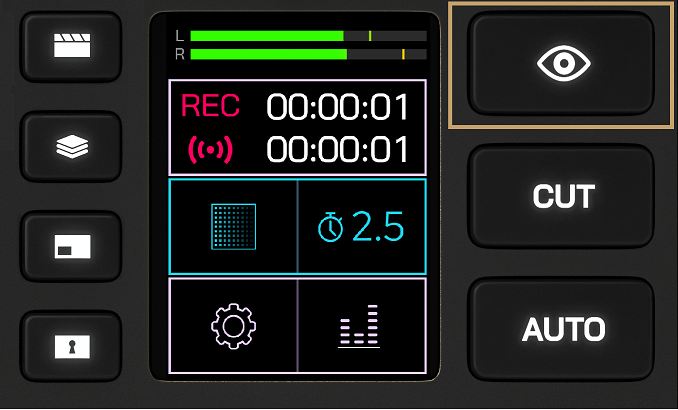The image size is (678, 410).
Task: Click the stopwatch icon in duration tile
Action: pos(331,227)
